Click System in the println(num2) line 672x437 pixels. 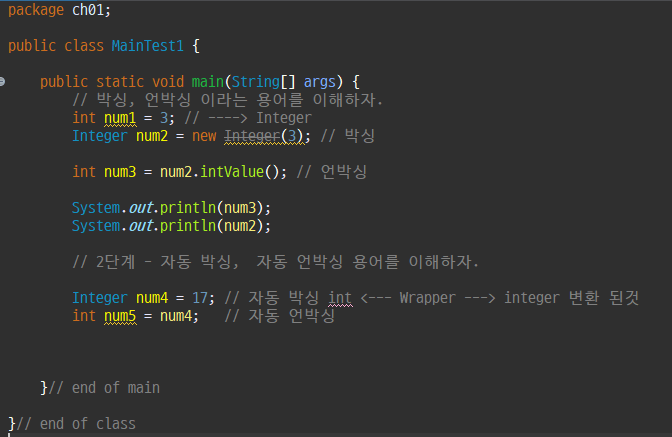tap(96, 226)
